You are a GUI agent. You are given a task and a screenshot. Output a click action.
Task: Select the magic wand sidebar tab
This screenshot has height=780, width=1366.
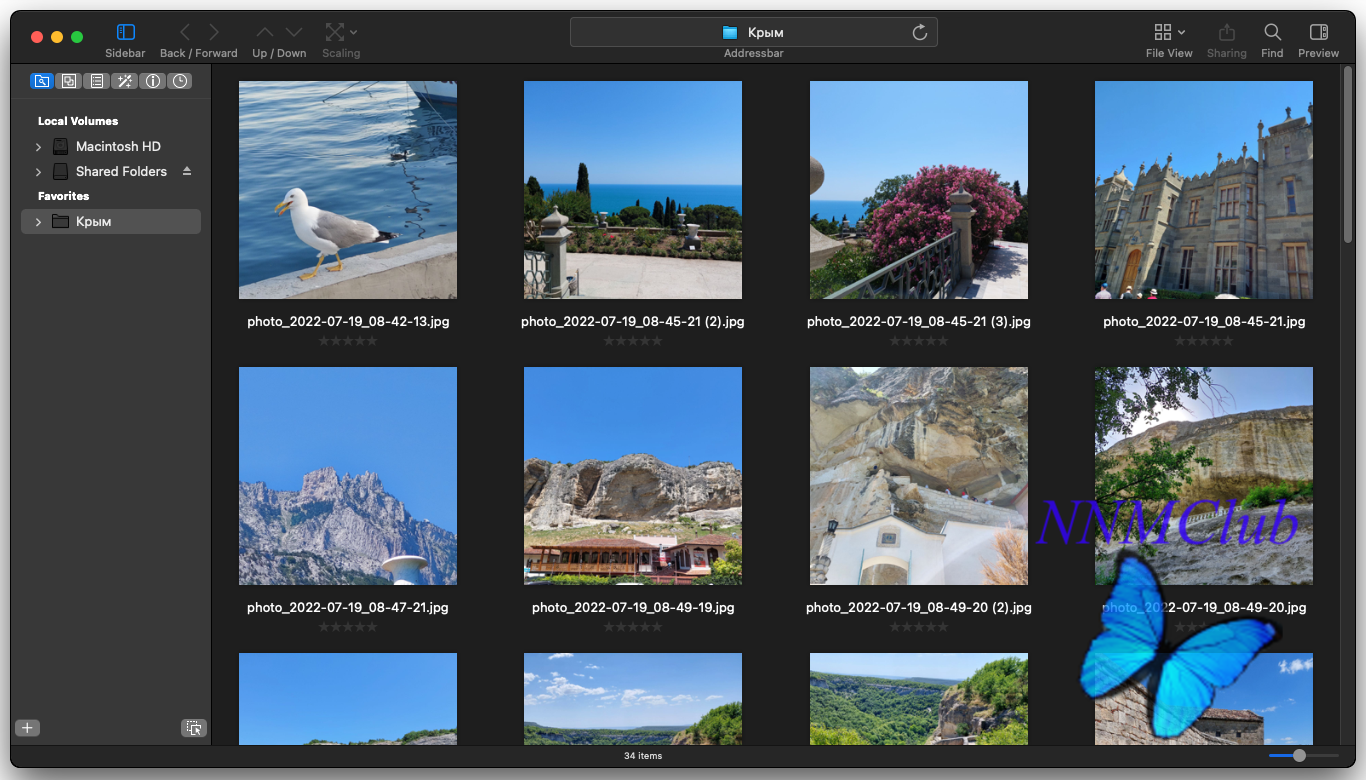125,81
